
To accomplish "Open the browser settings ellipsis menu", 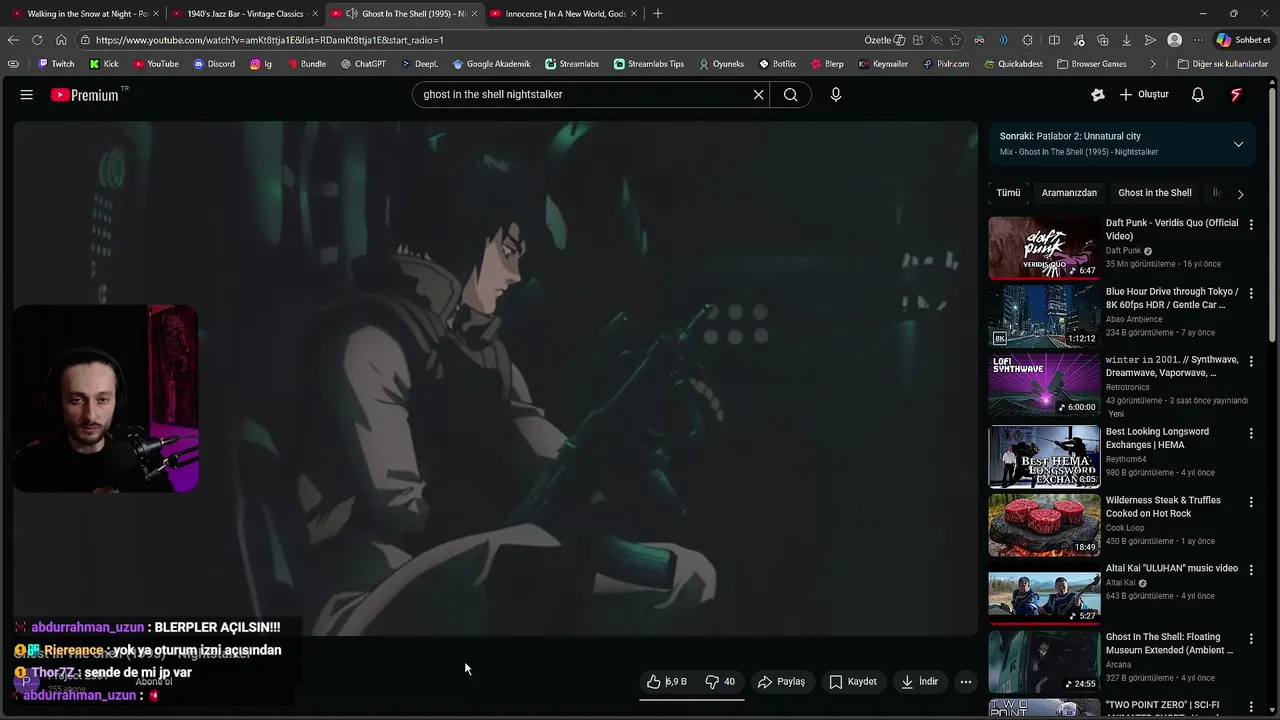I will coord(1198,40).
